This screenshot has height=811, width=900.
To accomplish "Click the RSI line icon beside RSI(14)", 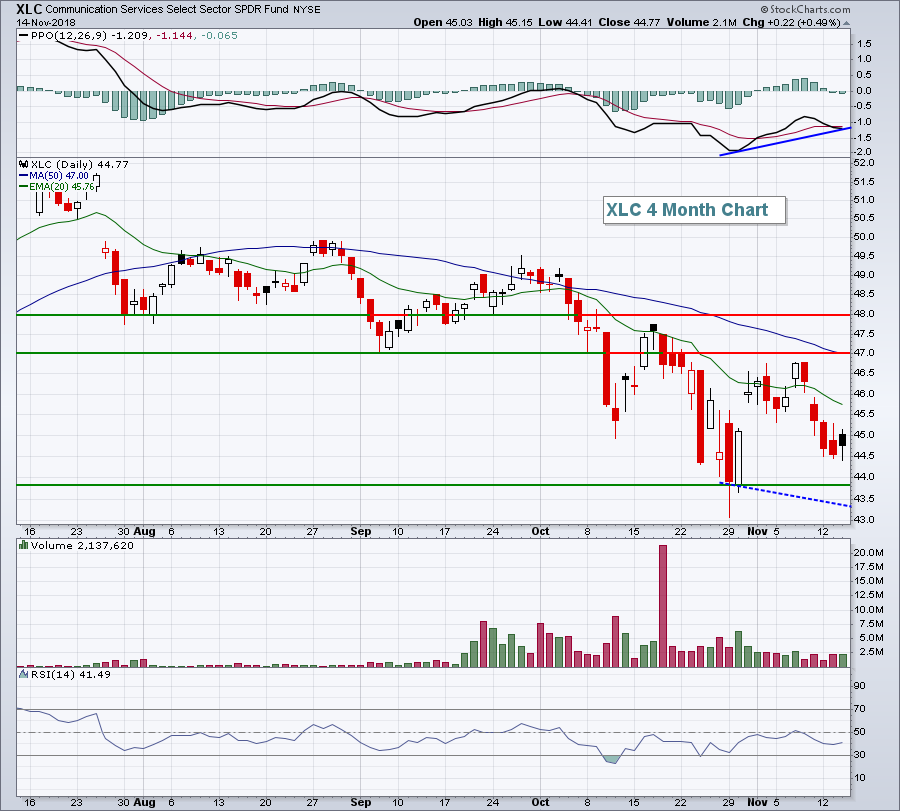I will pyautogui.click(x=24, y=674).
